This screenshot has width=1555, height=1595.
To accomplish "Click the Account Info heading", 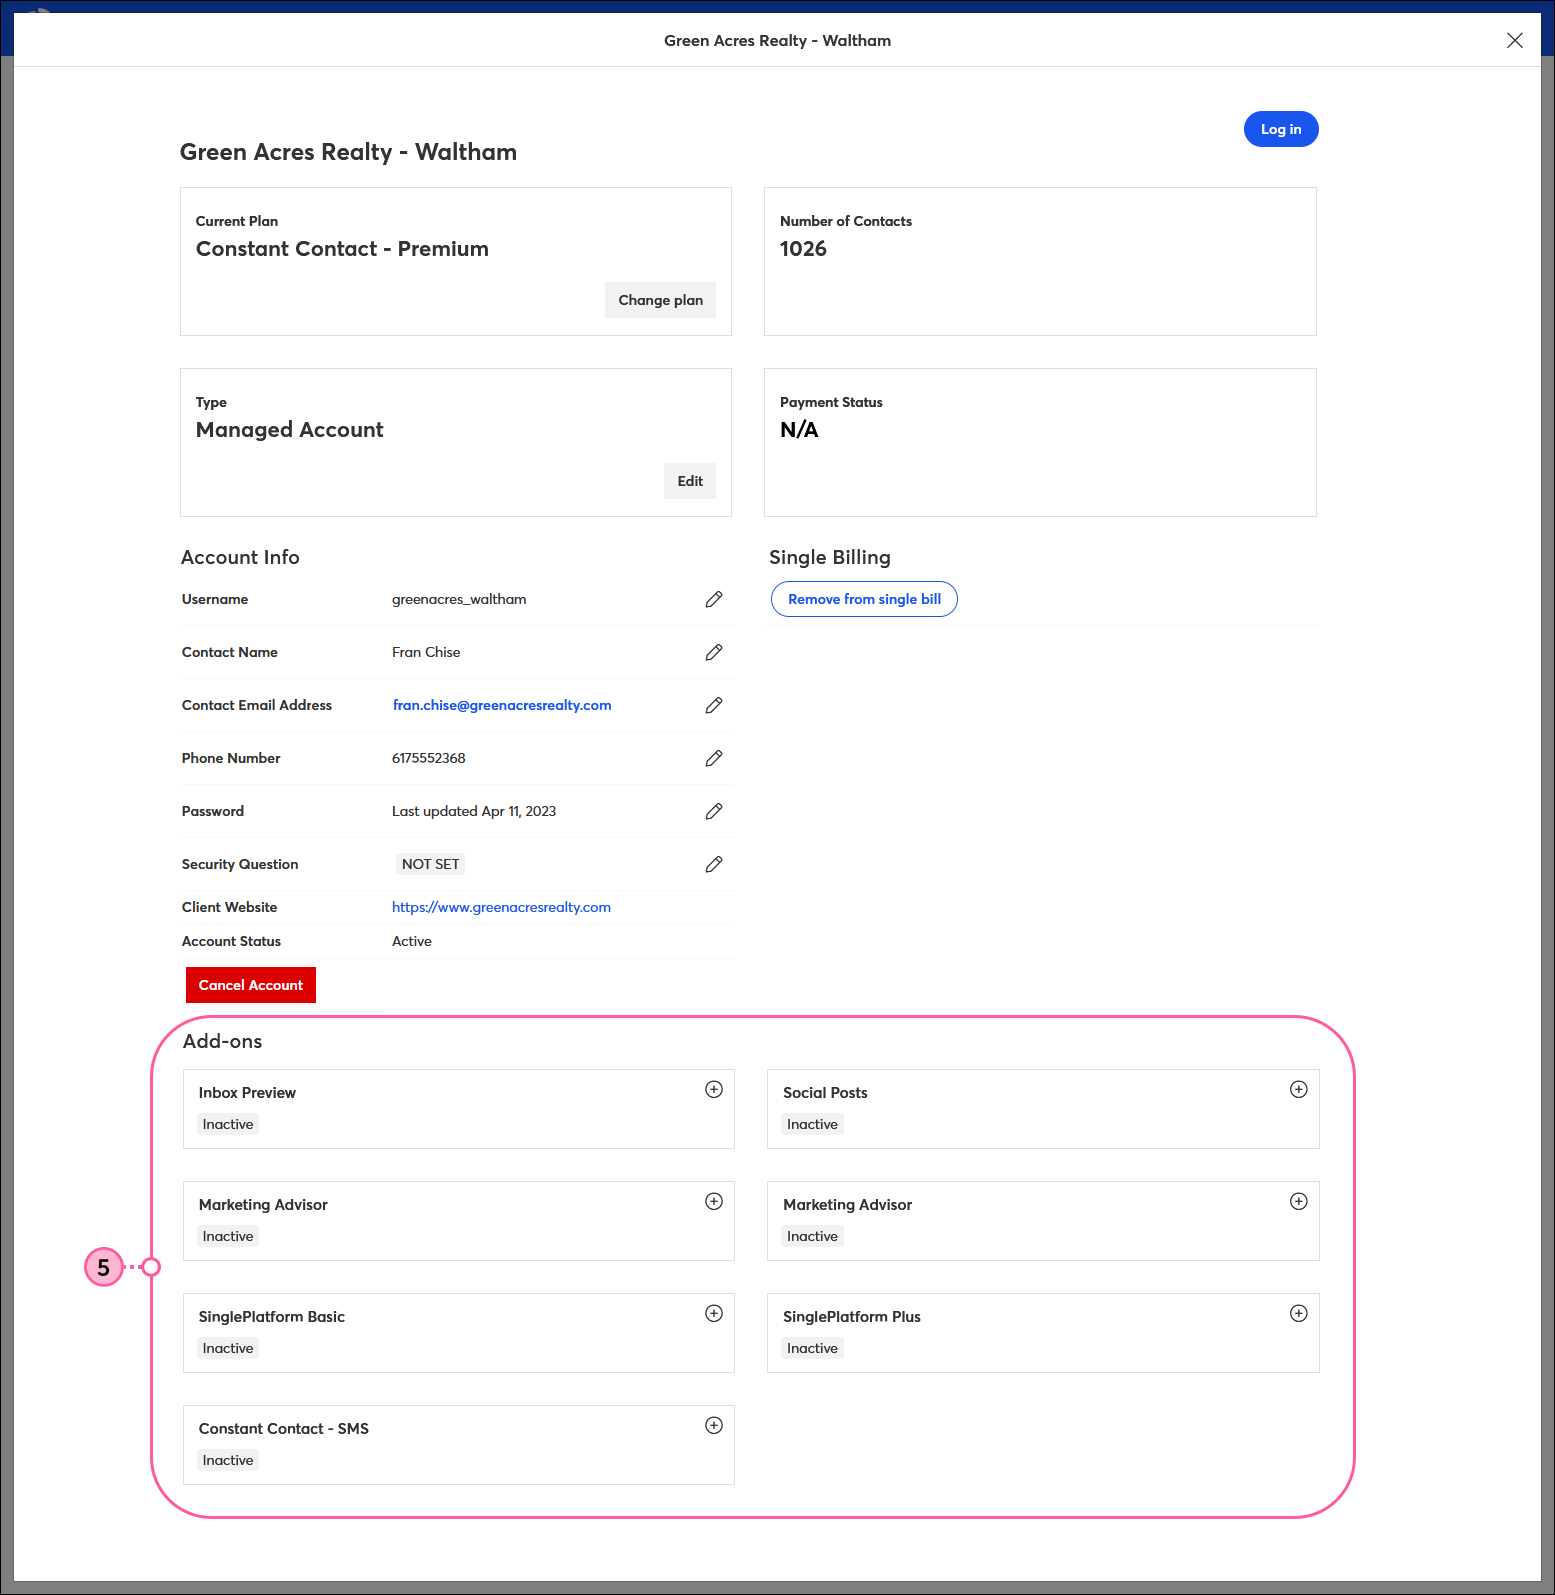I will pyautogui.click(x=240, y=557).
